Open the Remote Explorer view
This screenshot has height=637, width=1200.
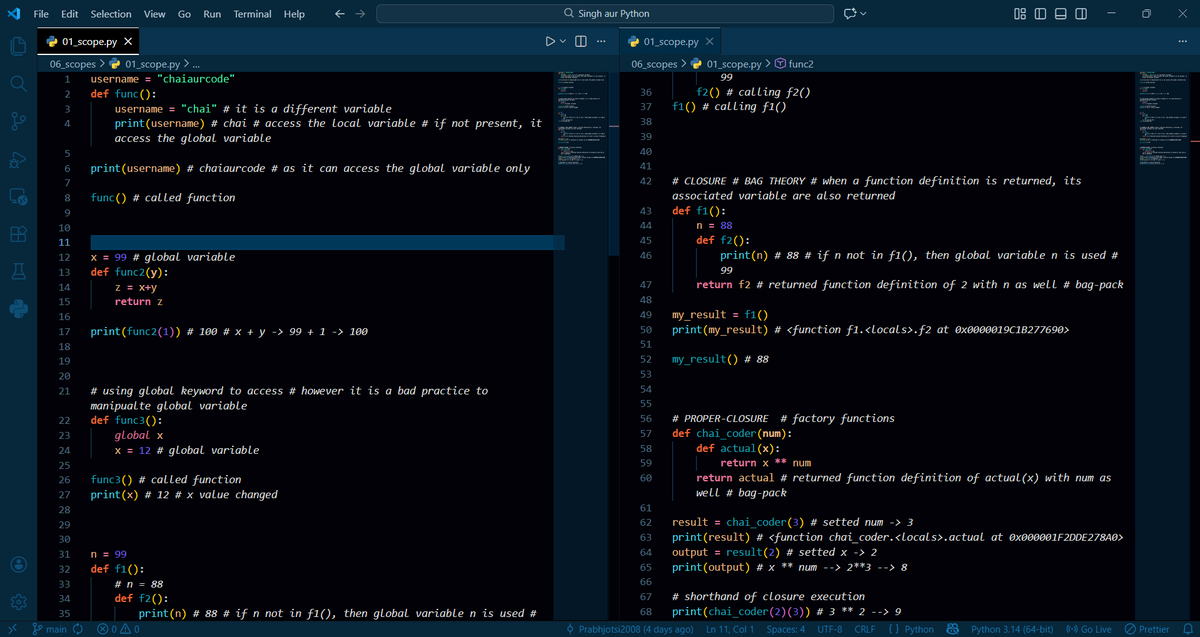pyautogui.click(x=18, y=197)
